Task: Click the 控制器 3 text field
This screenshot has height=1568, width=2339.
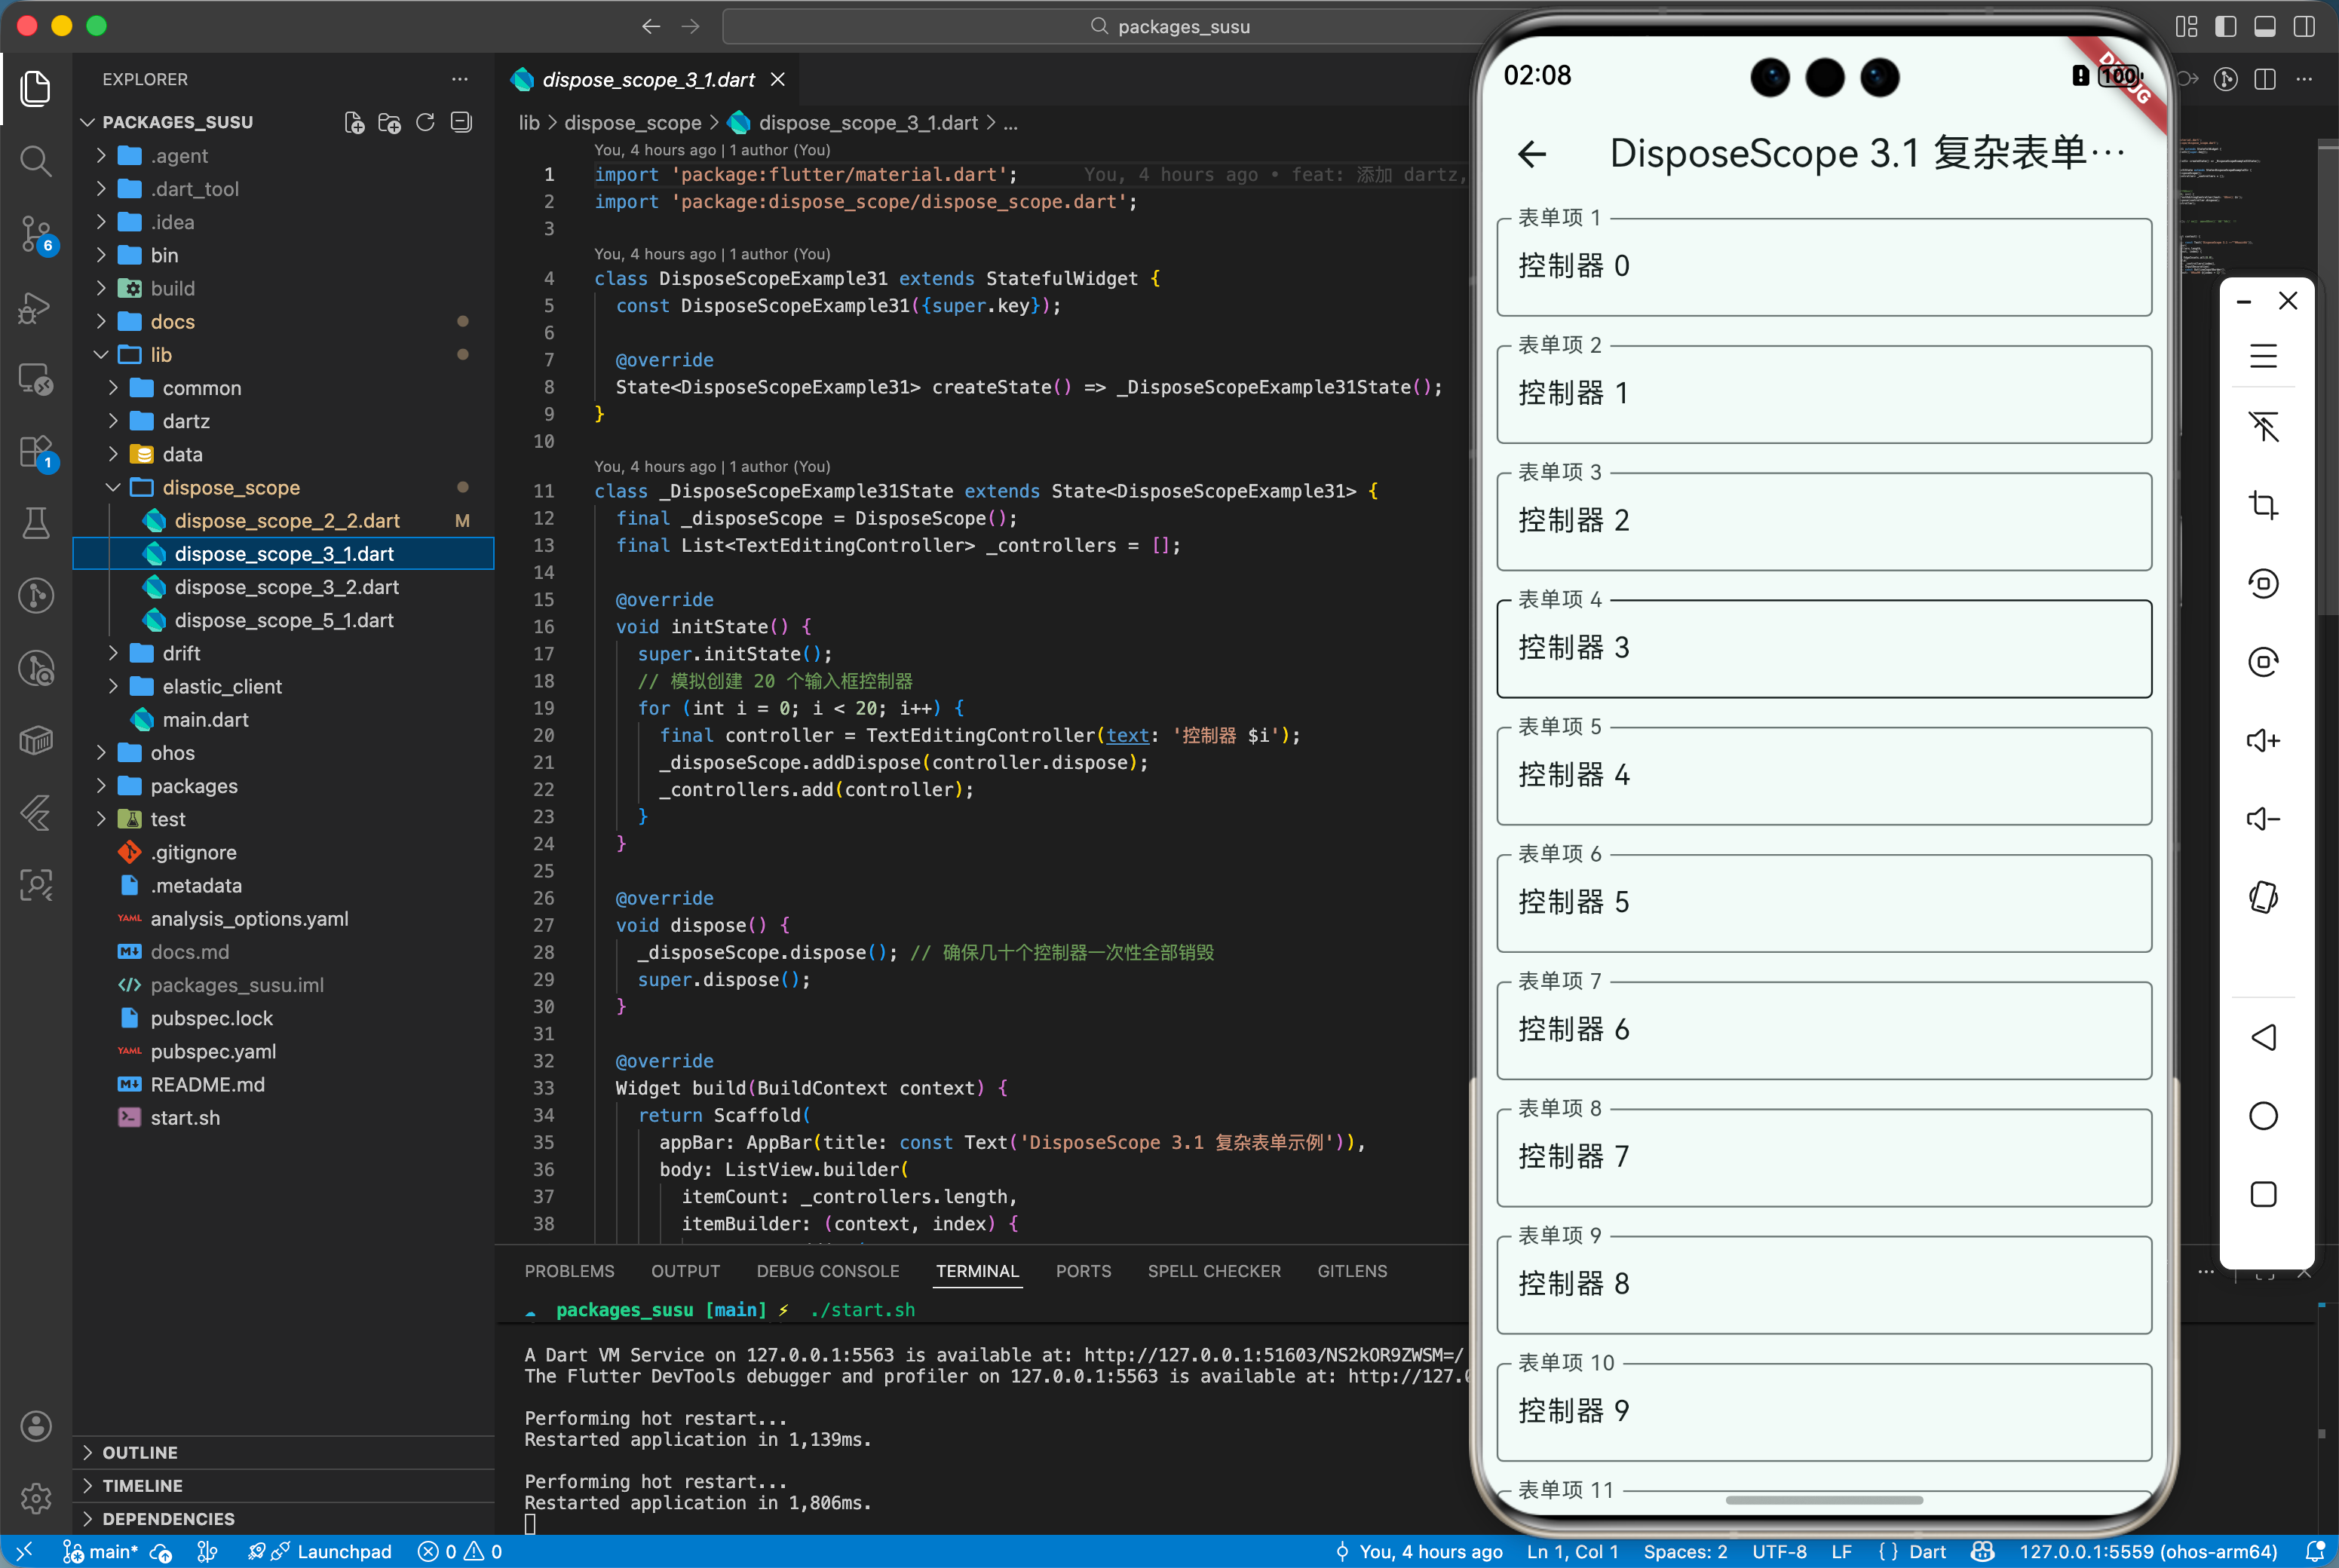Action: coord(1823,649)
